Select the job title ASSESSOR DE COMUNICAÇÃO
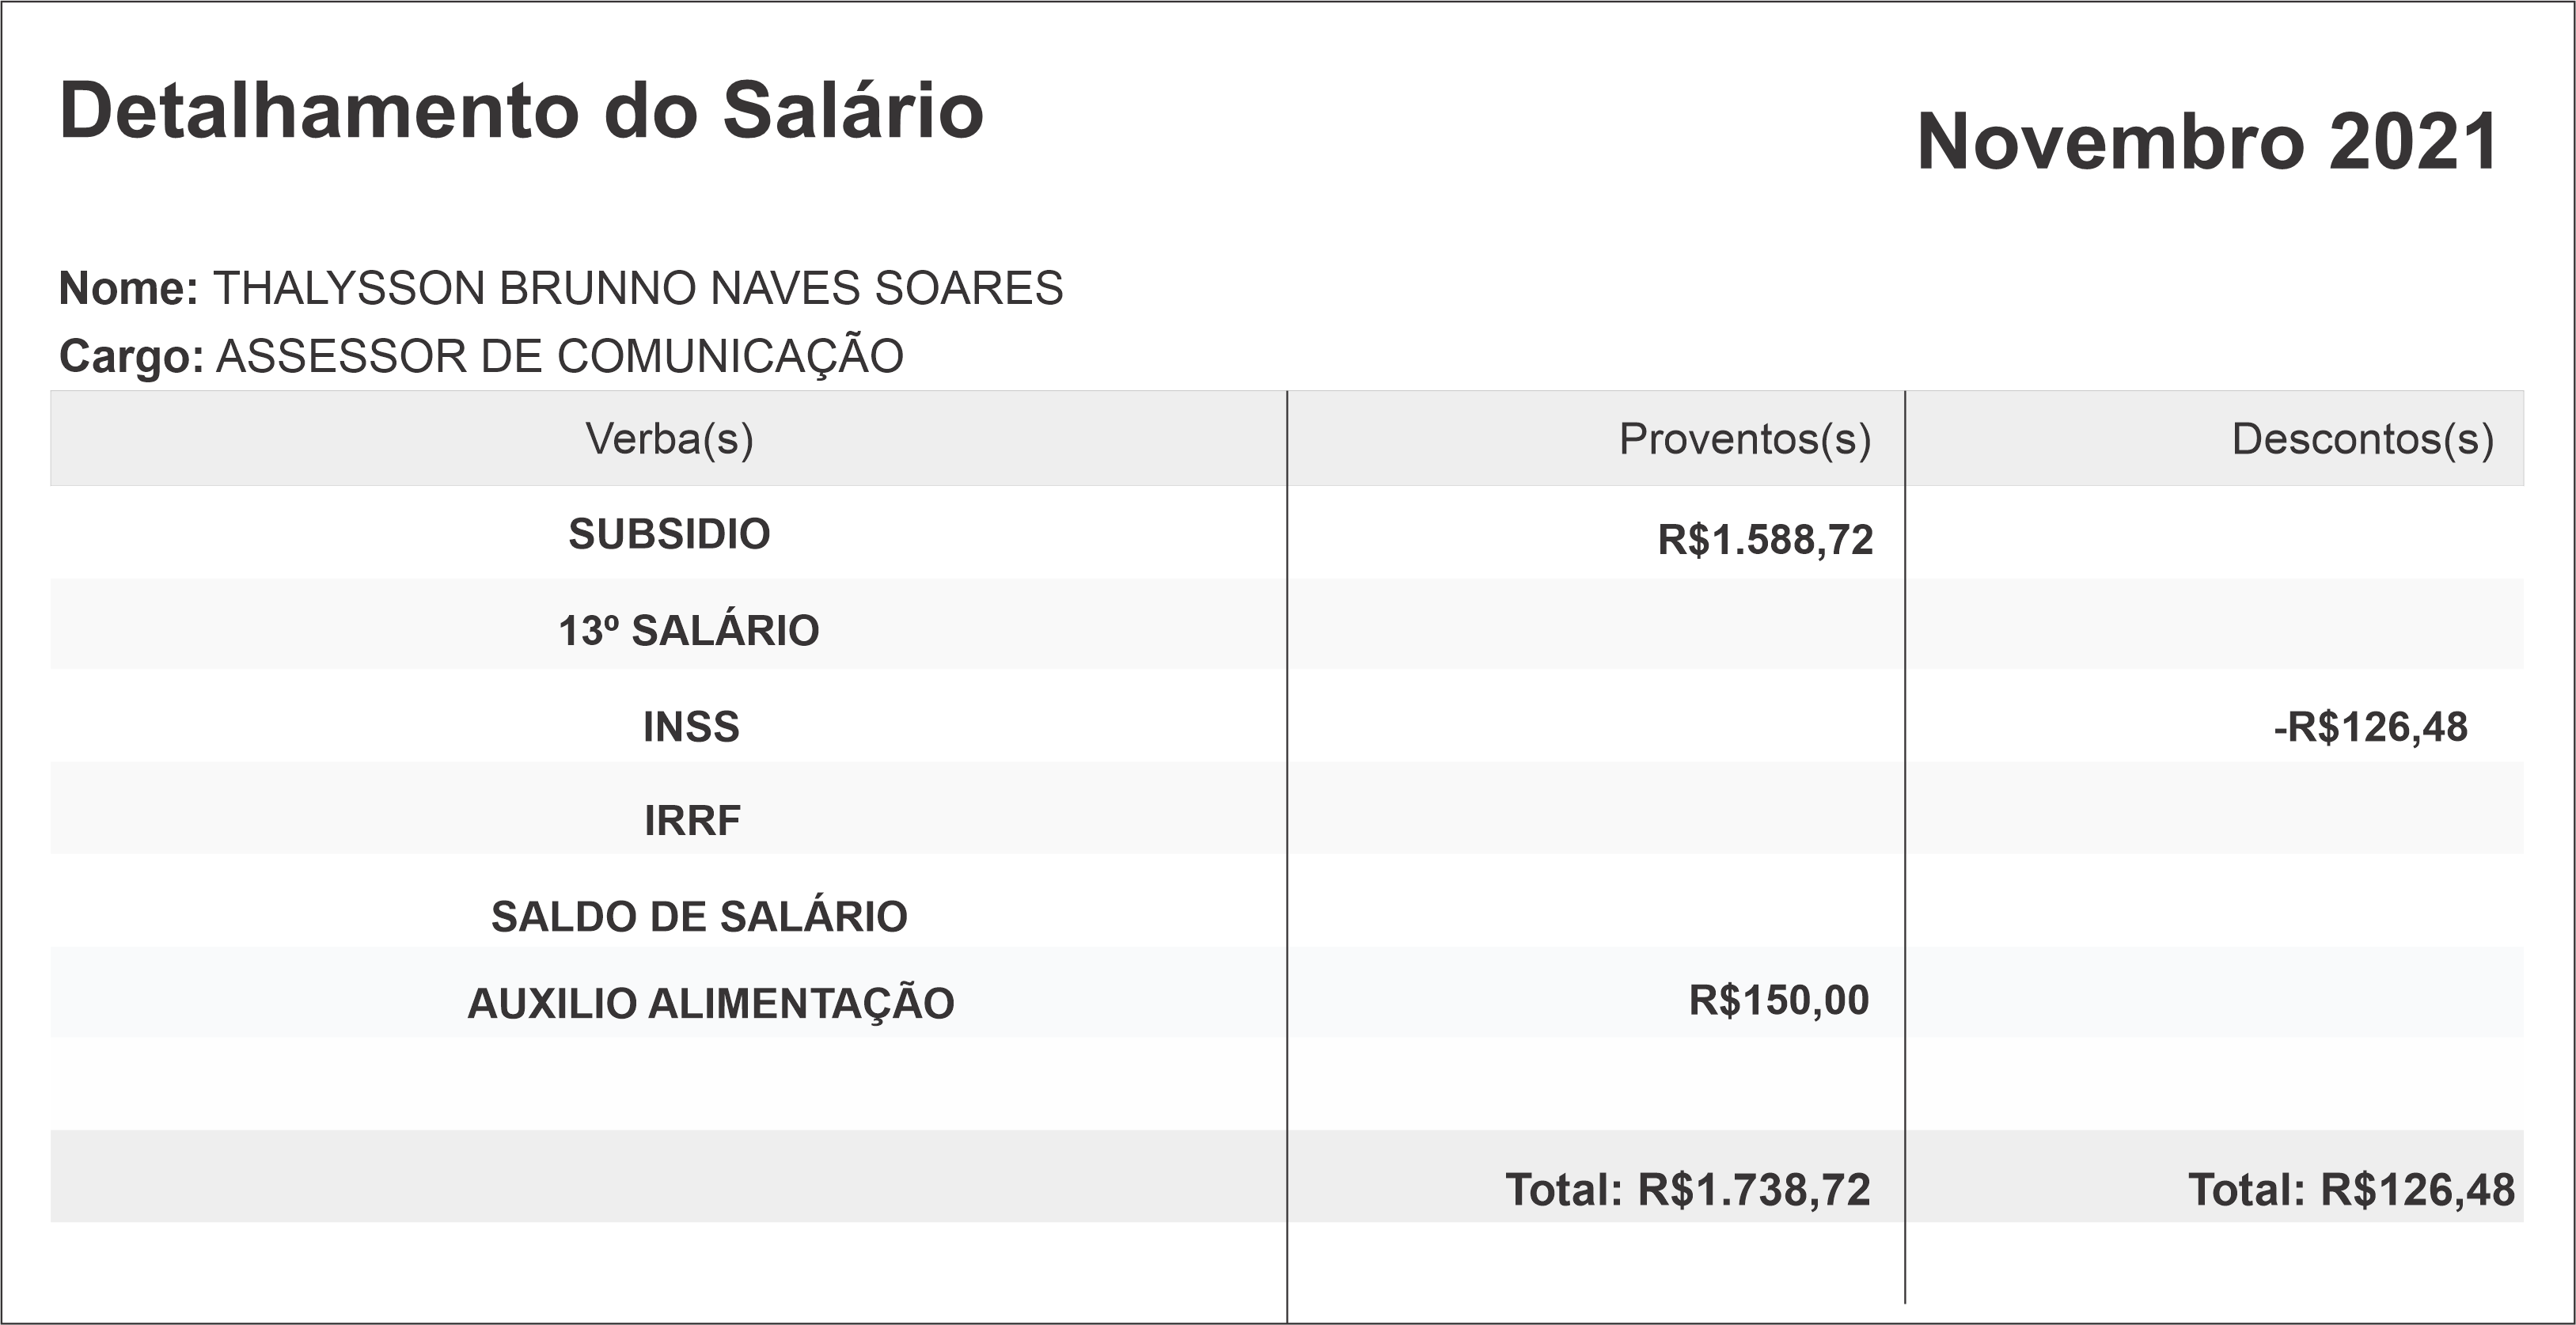Viewport: 2576px width, 1325px height. point(560,356)
